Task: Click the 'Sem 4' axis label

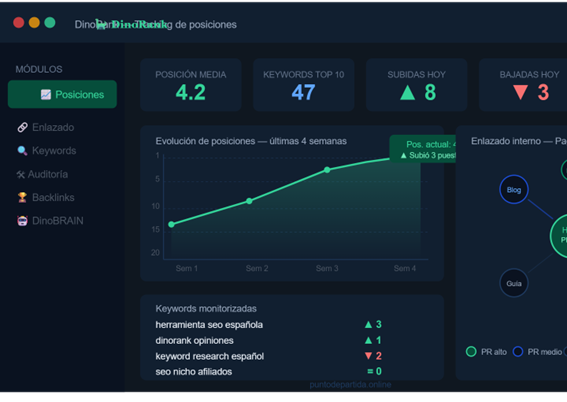Action: click(405, 269)
